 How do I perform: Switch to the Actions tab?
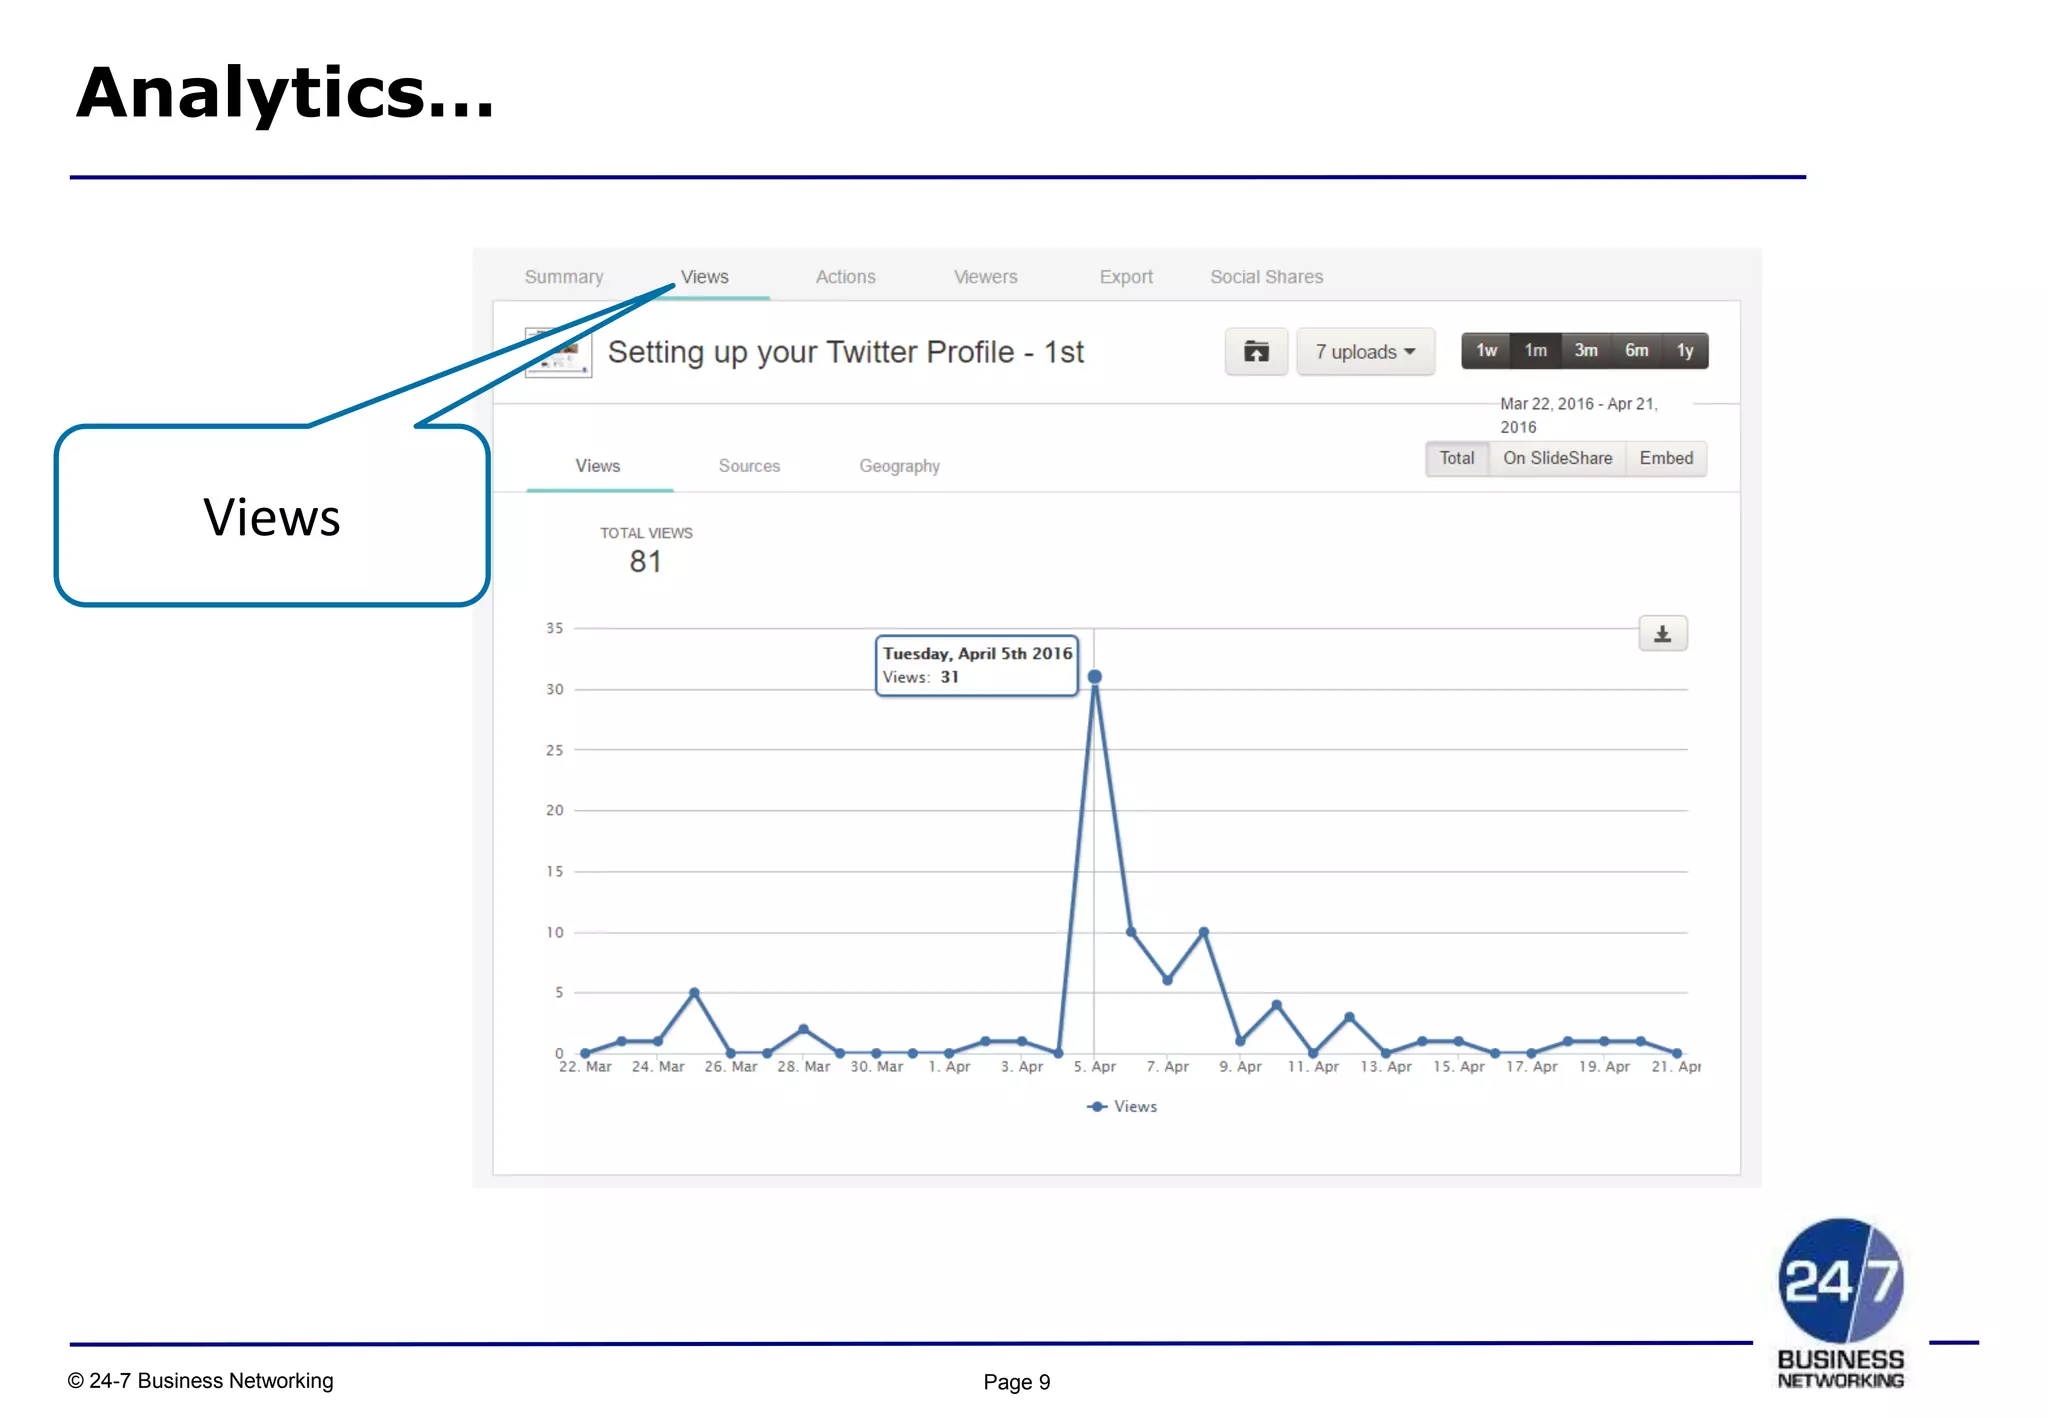coord(845,277)
